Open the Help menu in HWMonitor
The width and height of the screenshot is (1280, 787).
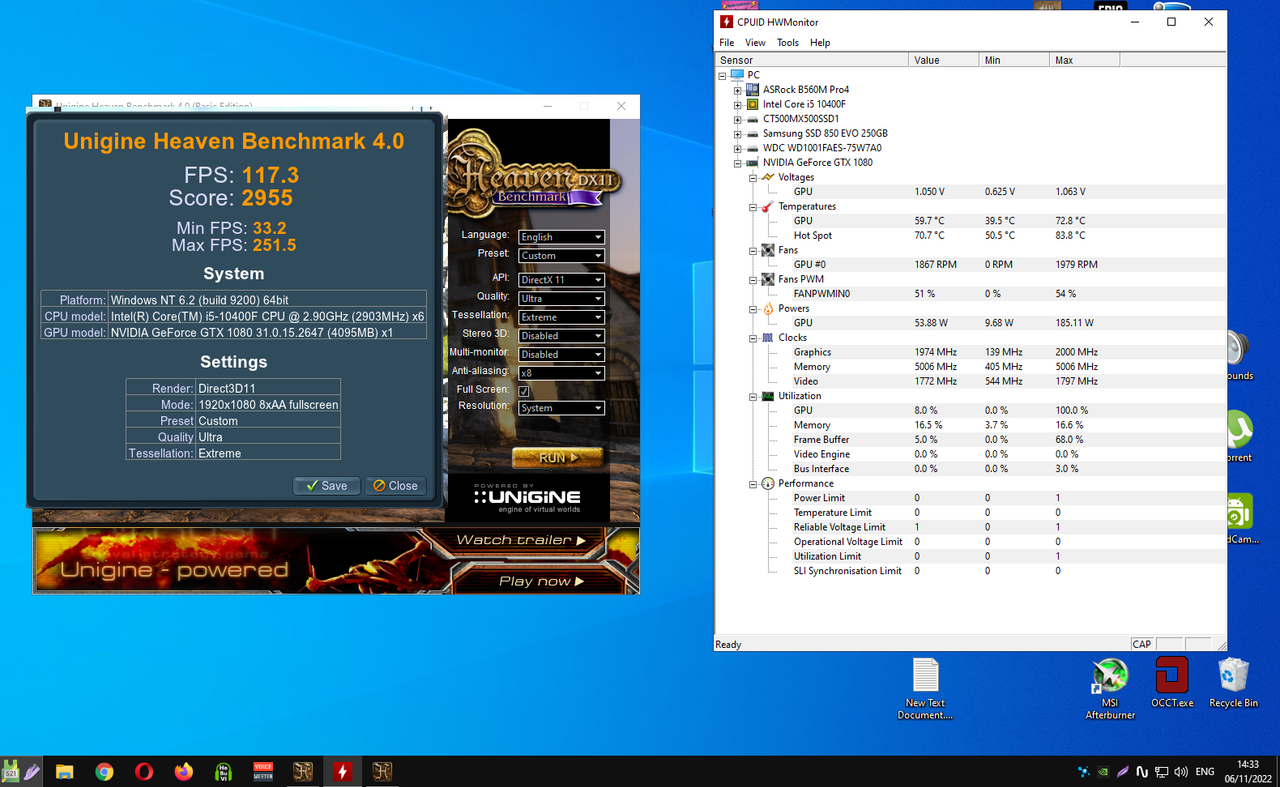pyautogui.click(x=820, y=43)
